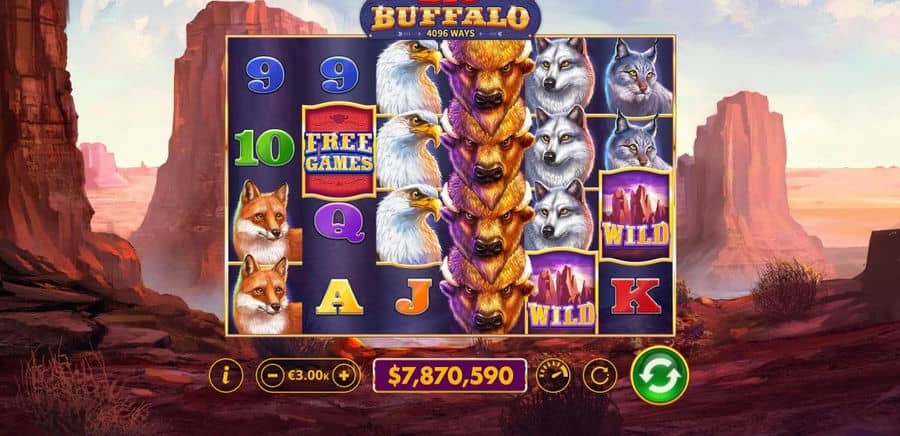The image size is (900, 436).
Task: Open the autoplay circular arrow button
Action: point(600,376)
